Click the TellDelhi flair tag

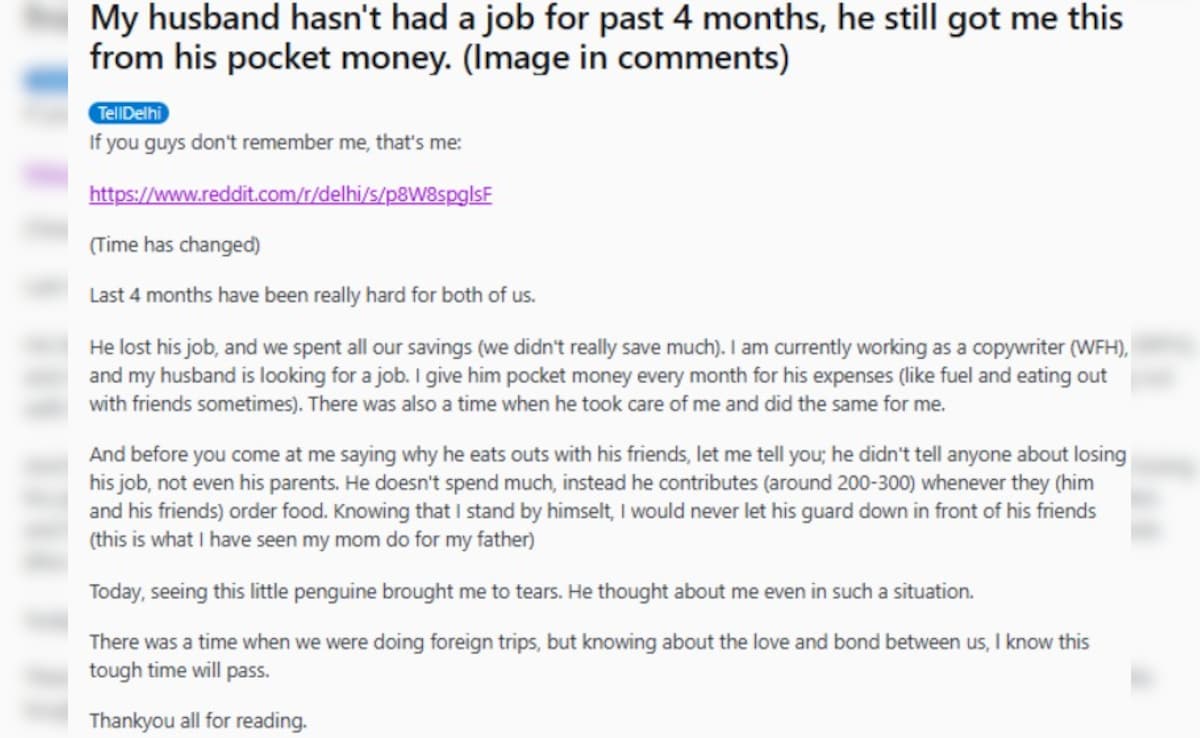click(128, 114)
